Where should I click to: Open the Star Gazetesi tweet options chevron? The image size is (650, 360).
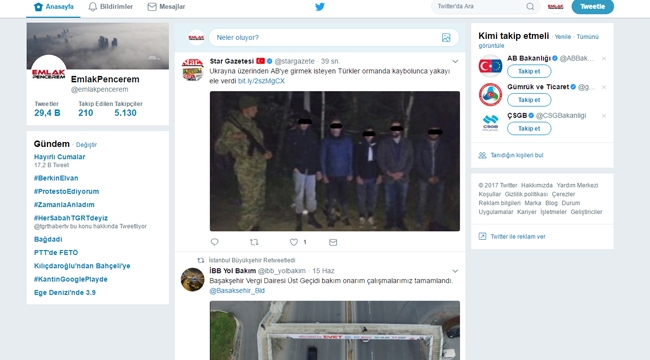[455, 61]
